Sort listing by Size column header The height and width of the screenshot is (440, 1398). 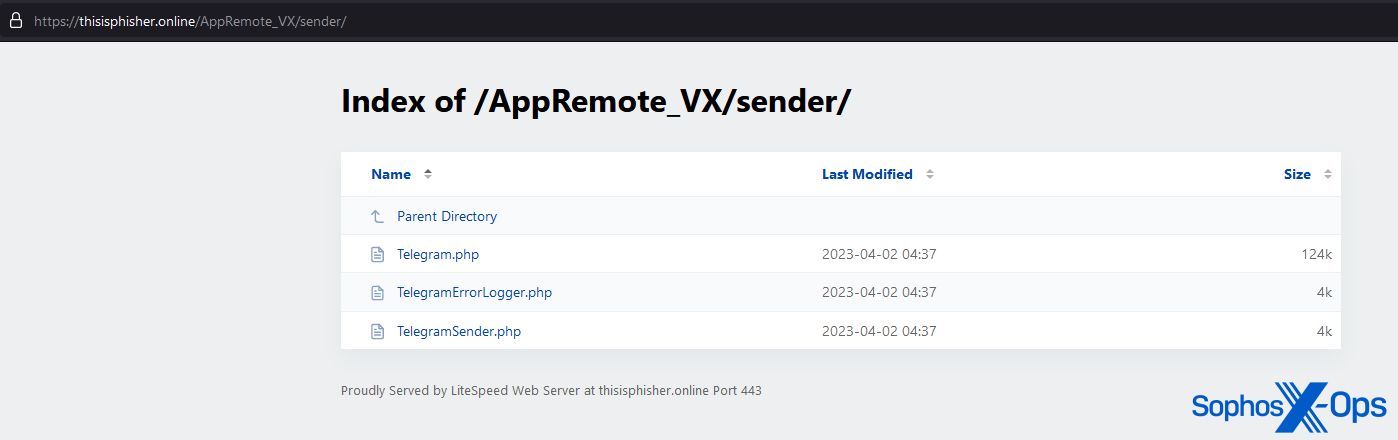pos(1297,174)
